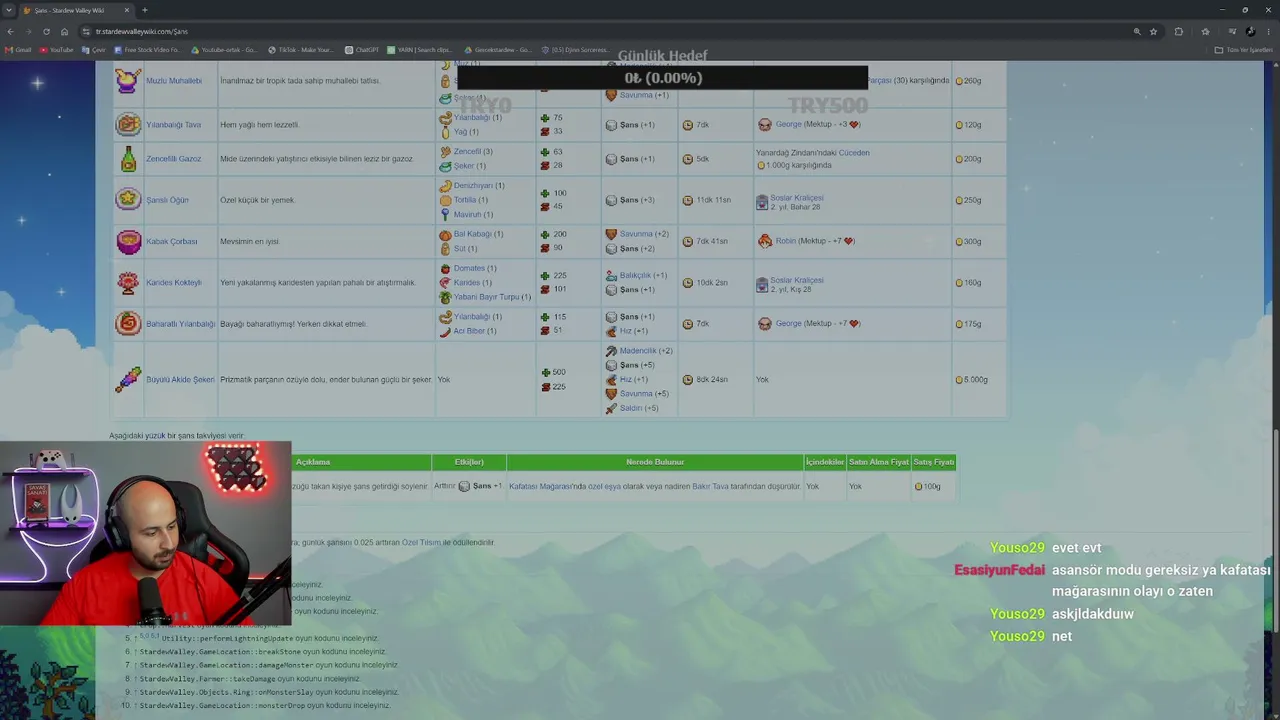This screenshot has height=720, width=1280.
Task: Open the Tortilla ingredient link
Action: (465, 200)
